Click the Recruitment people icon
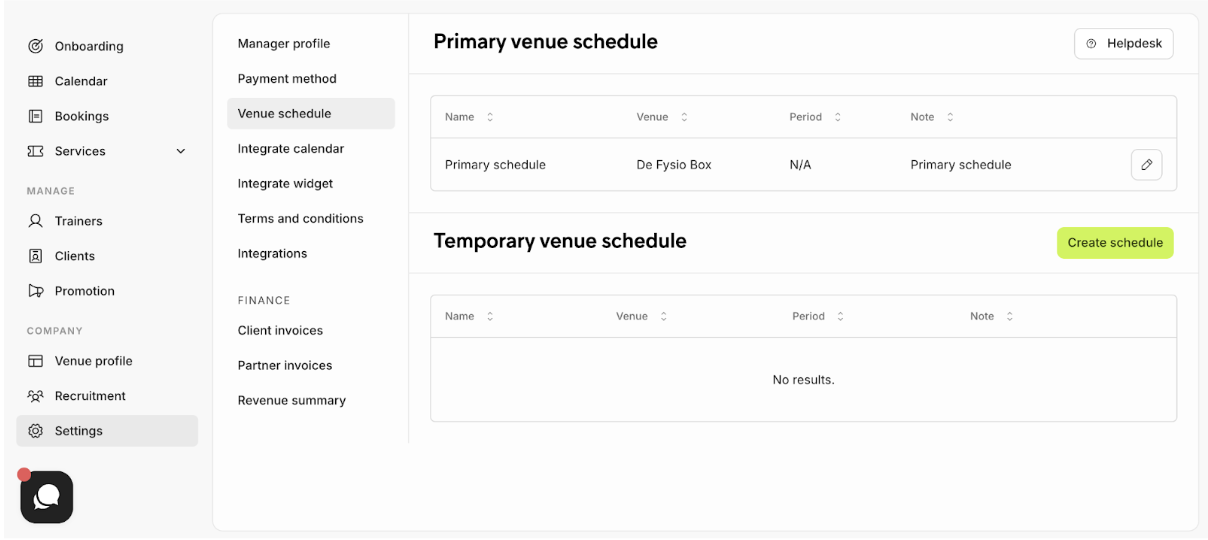The width and height of the screenshot is (1208, 540). 36,396
